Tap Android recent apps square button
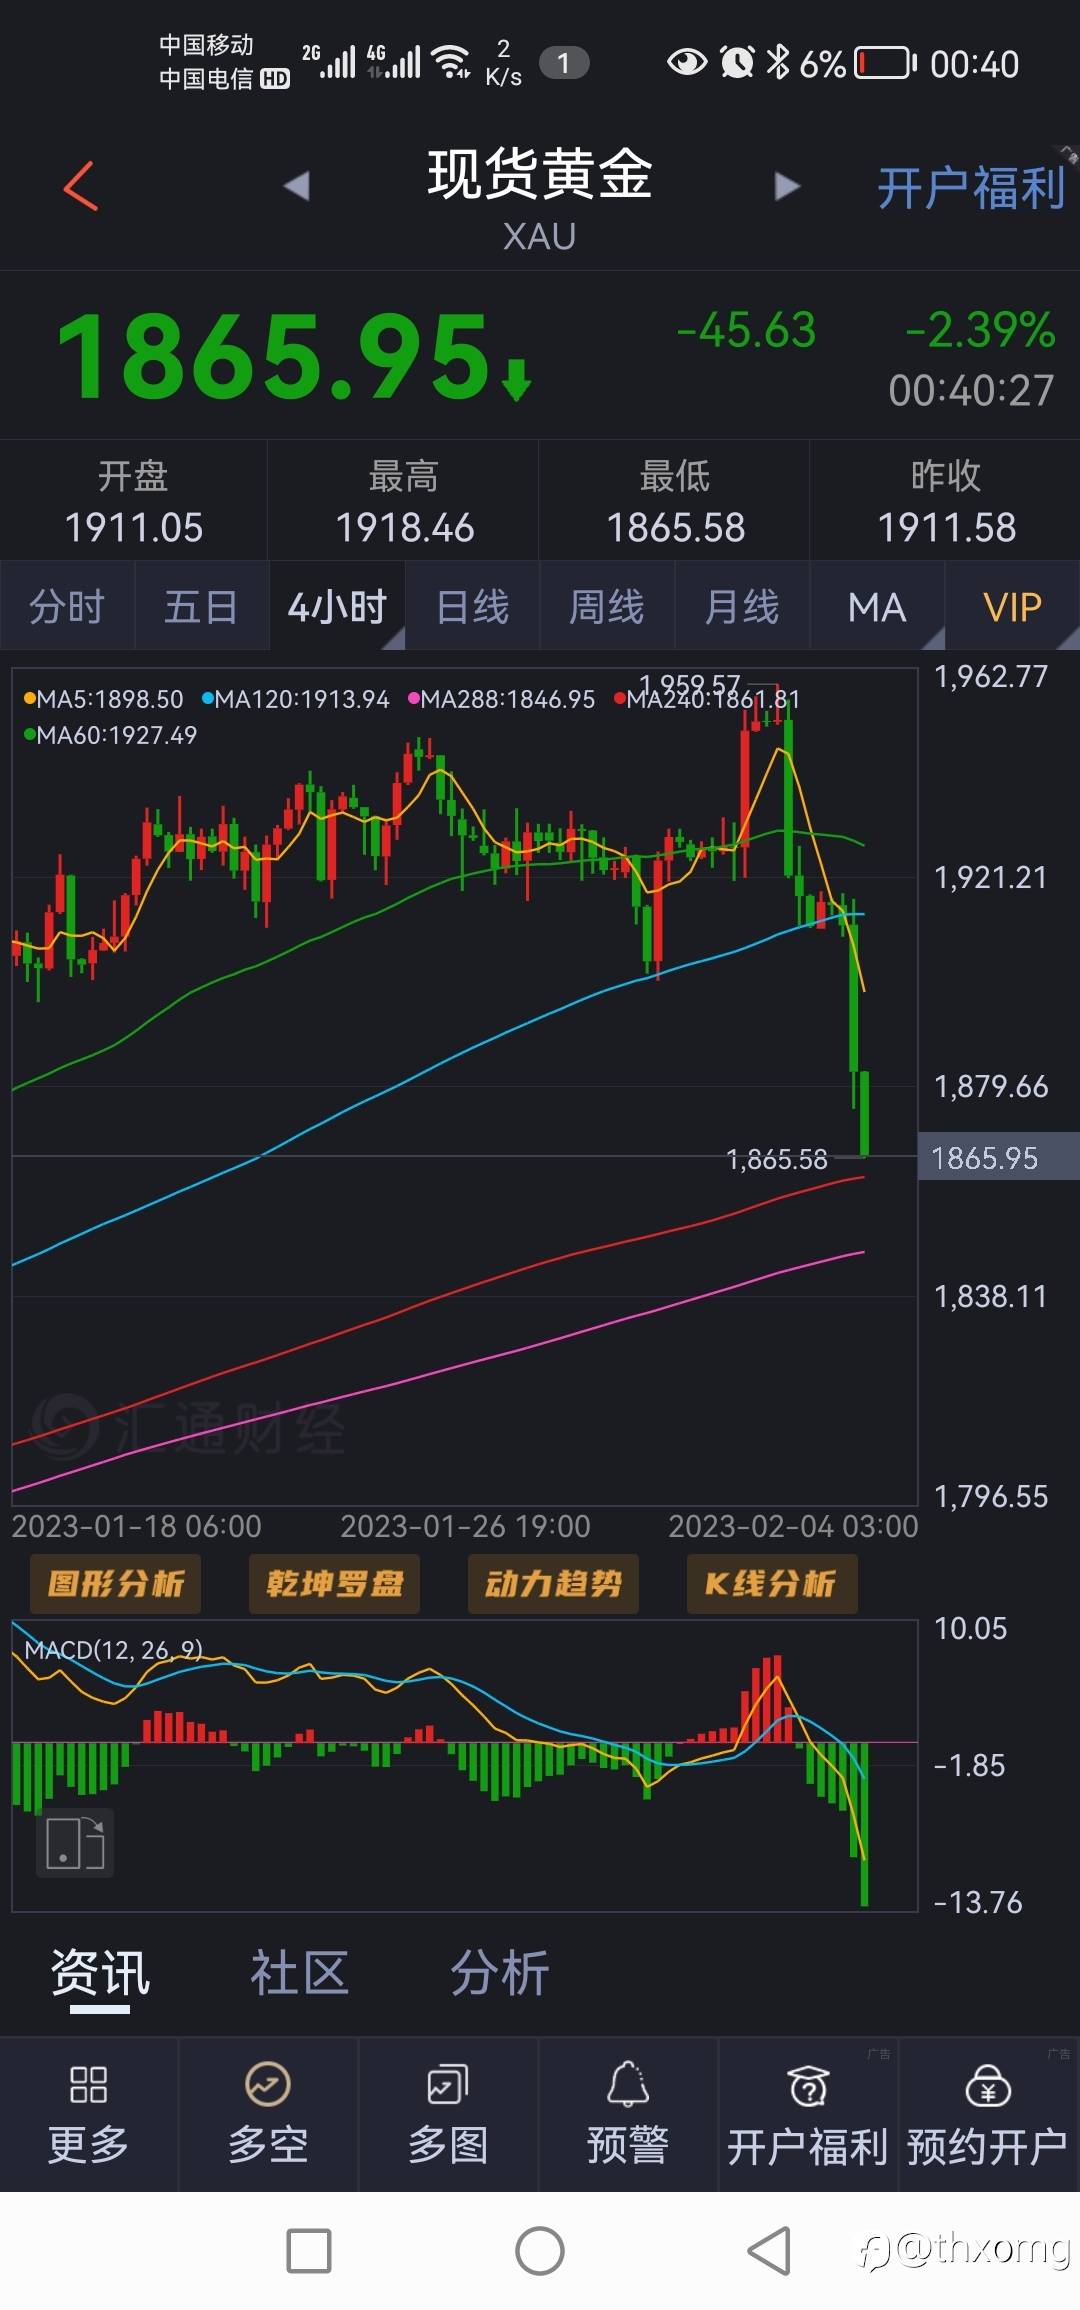 click(x=309, y=2251)
